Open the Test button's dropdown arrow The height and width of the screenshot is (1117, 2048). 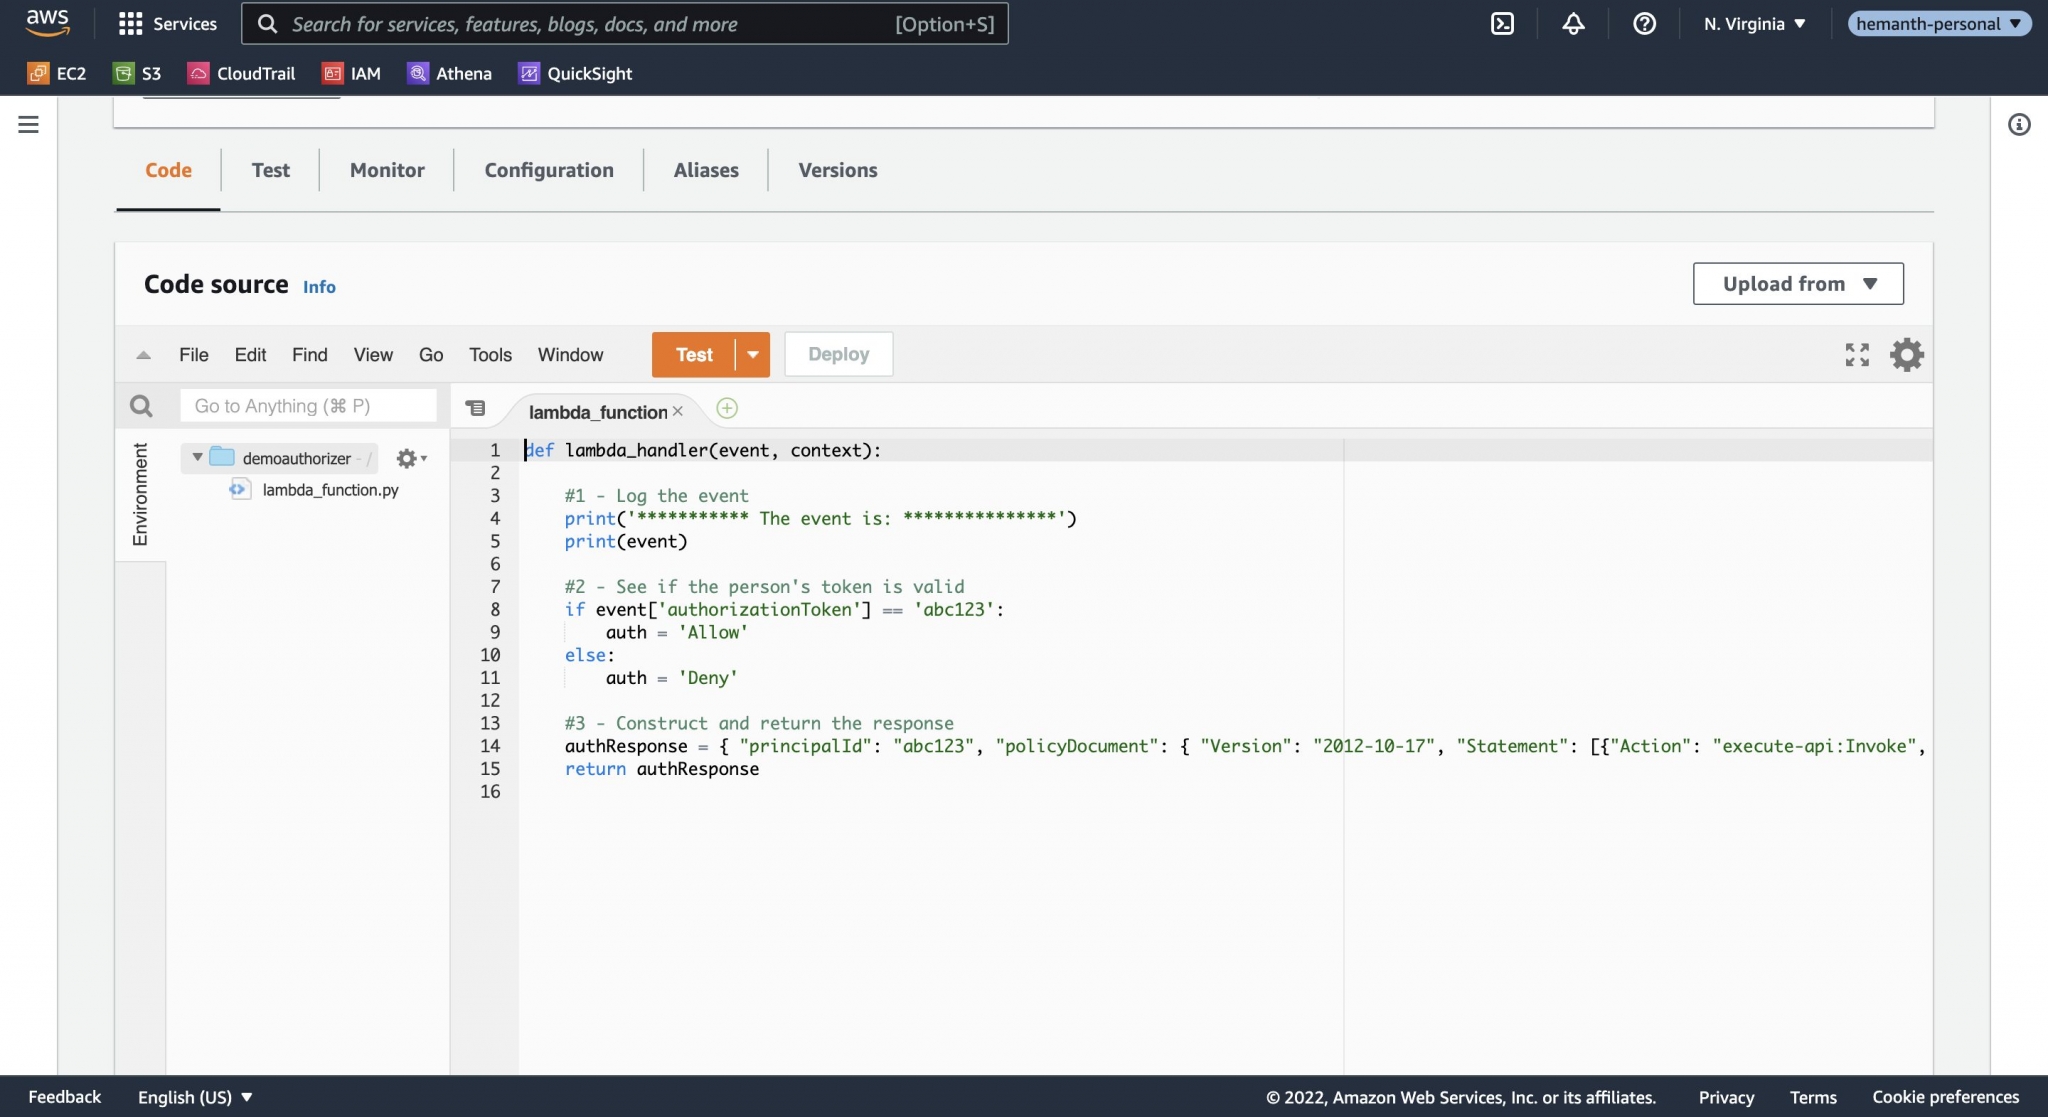coord(752,354)
